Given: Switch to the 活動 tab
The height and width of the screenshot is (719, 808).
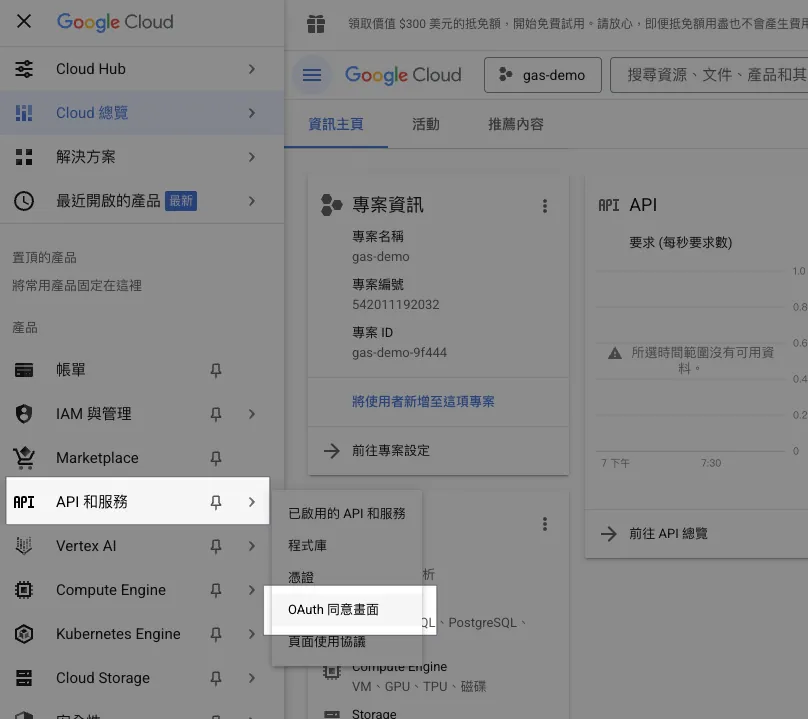Looking at the screenshot, I should [x=425, y=124].
